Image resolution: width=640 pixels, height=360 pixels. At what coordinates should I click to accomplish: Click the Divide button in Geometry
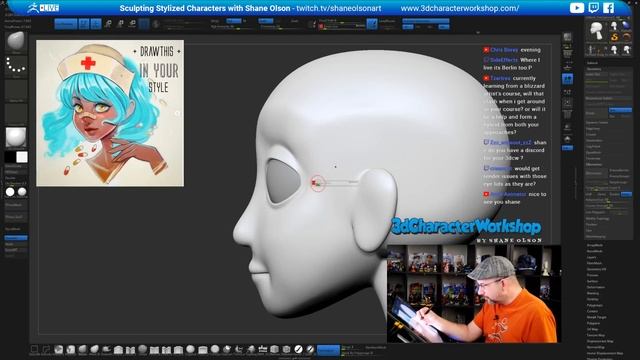[x=597, y=113]
